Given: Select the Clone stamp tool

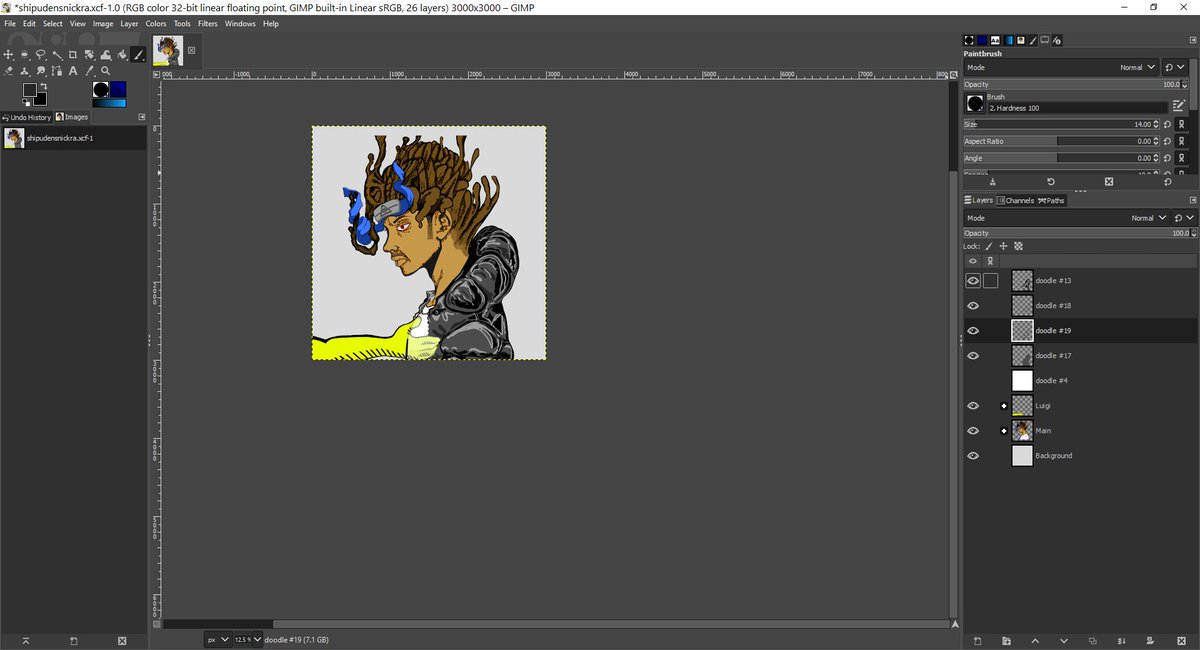Looking at the screenshot, I should pyautogui.click(x=24, y=71).
